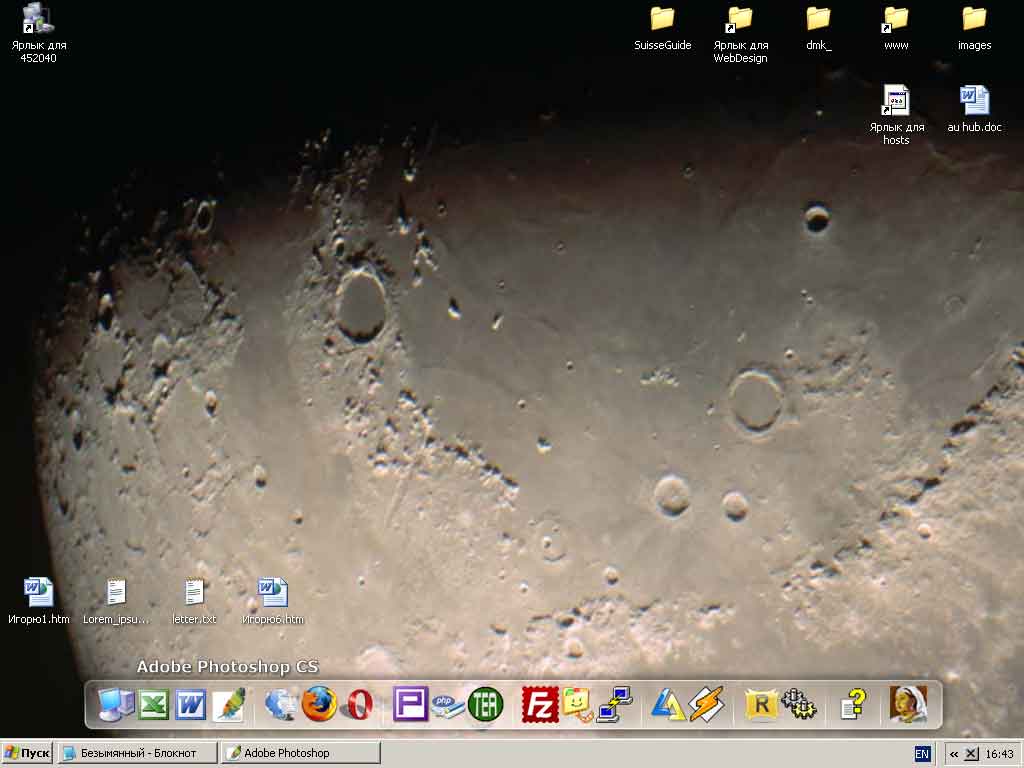
Task: Select the letter.txt file
Action: click(194, 601)
